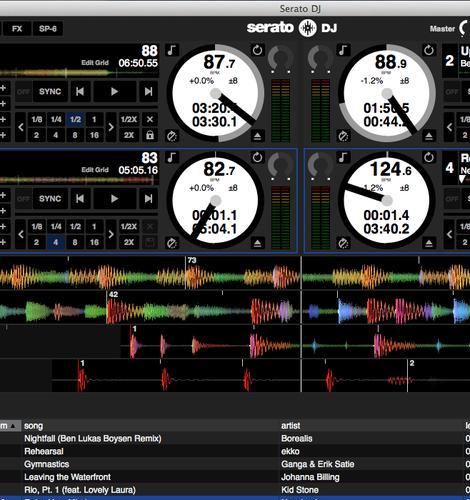Change ±8 tempo range on 88.9 BPM platter

tap(405, 81)
